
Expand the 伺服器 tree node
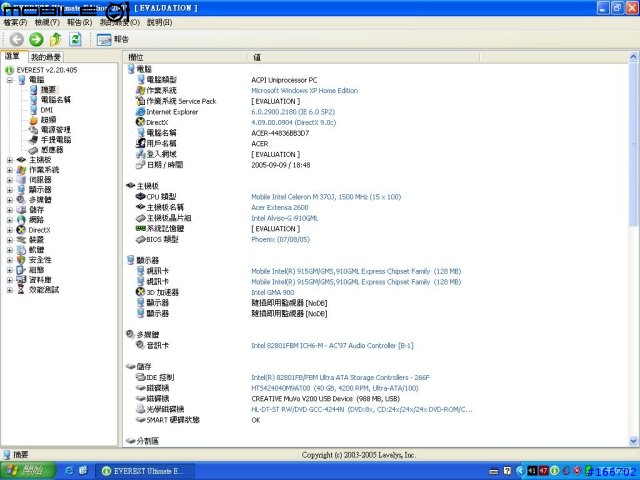point(9,180)
